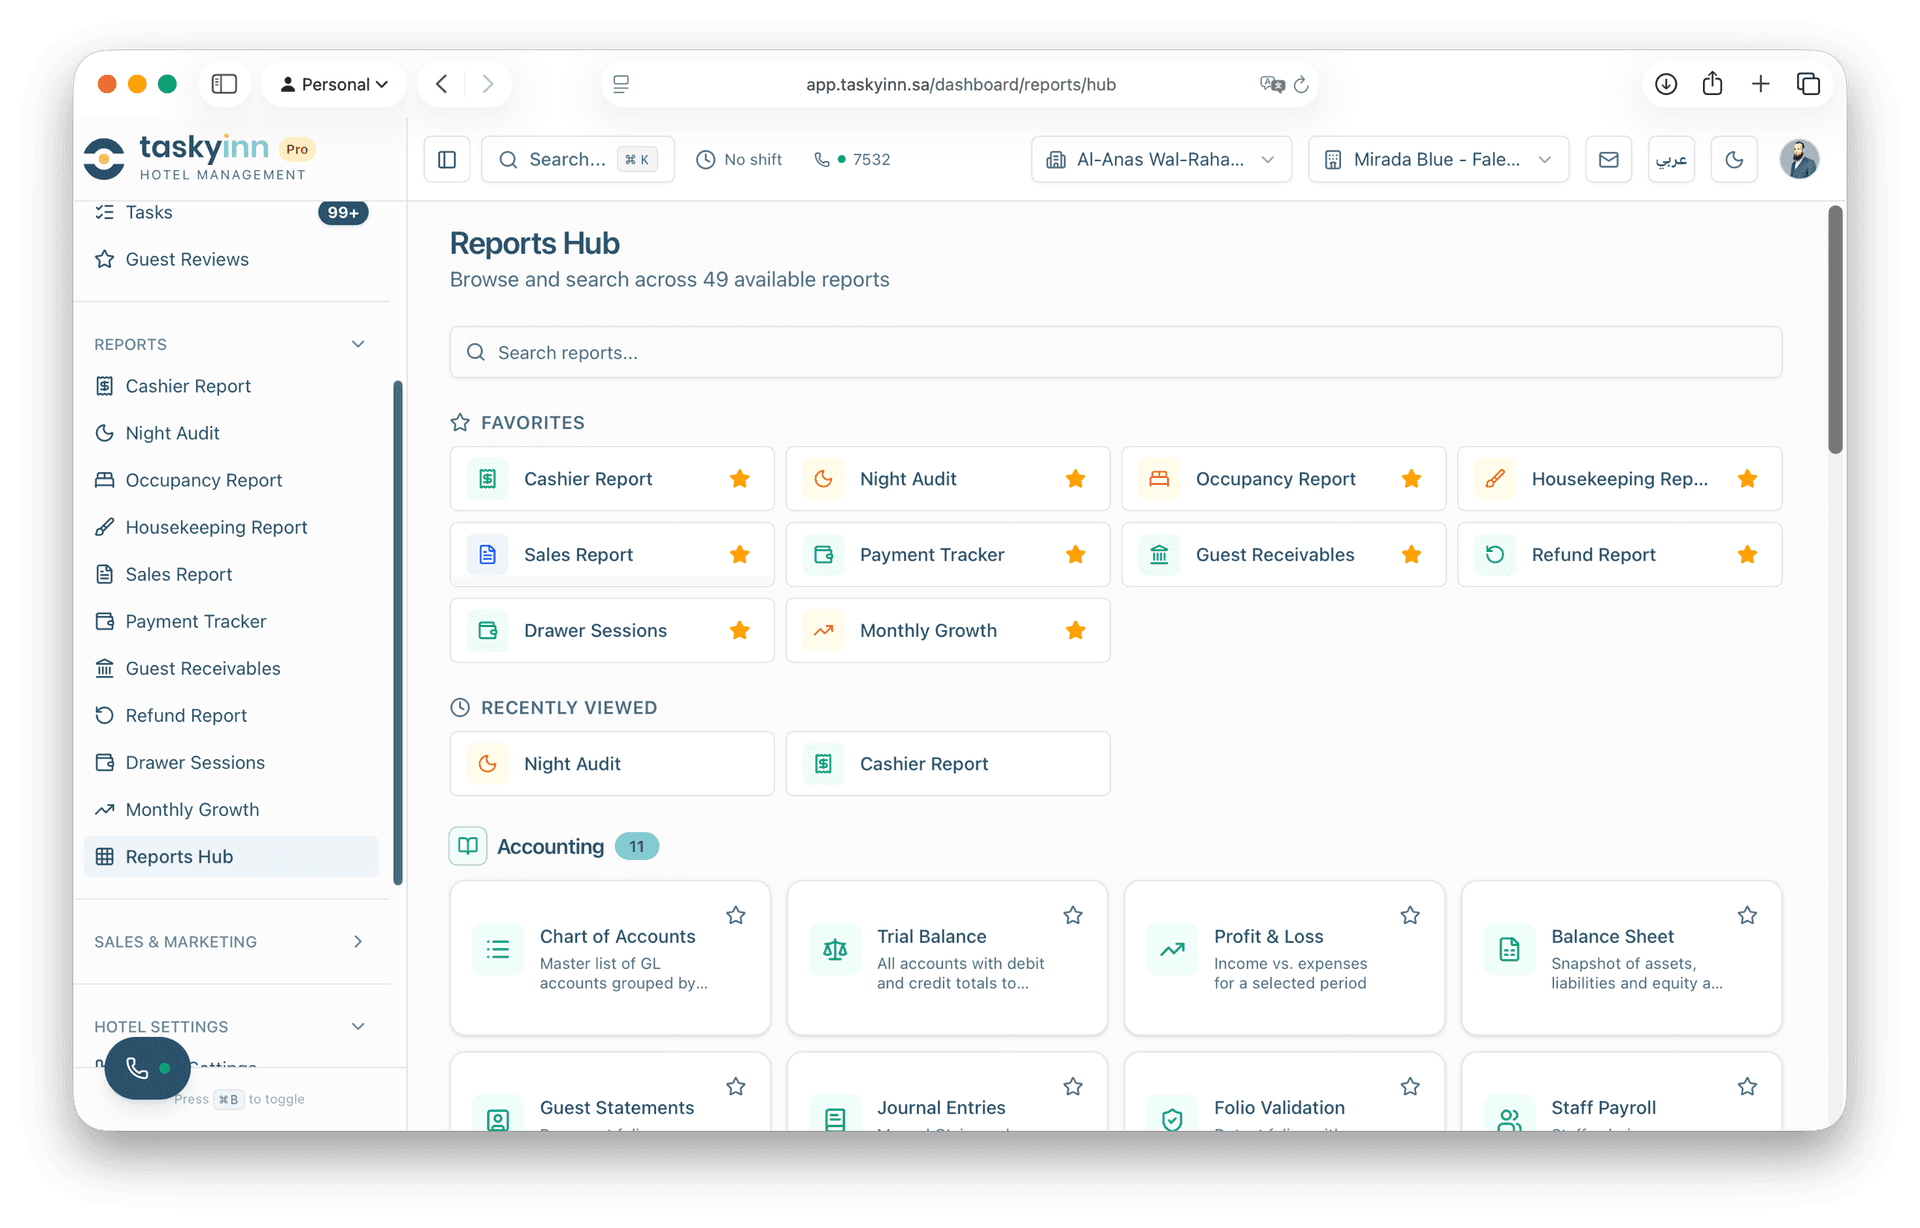The image size is (1920, 1228).
Task: Open the user profile avatar
Action: 1798,160
